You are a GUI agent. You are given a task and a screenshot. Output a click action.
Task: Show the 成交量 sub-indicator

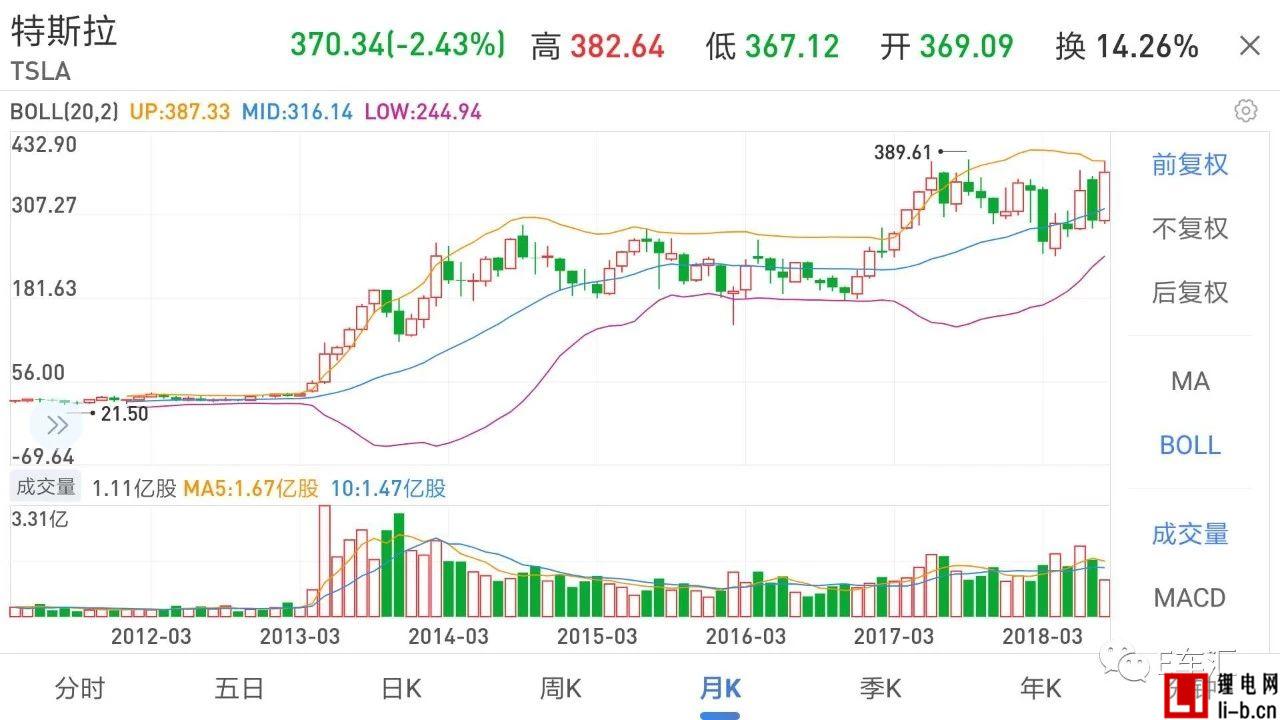pos(1190,534)
